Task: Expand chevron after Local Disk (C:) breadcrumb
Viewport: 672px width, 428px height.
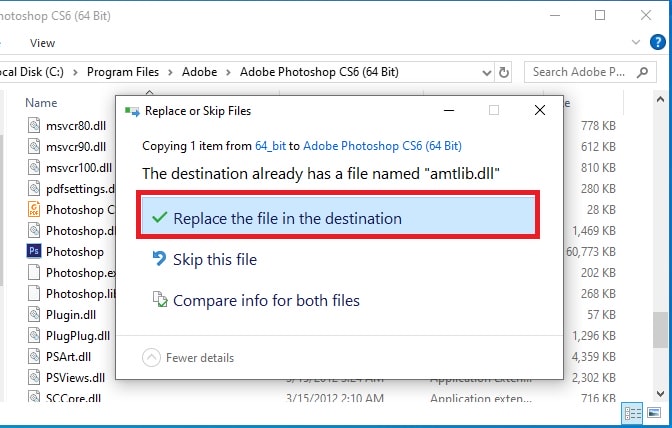Action: click(75, 72)
